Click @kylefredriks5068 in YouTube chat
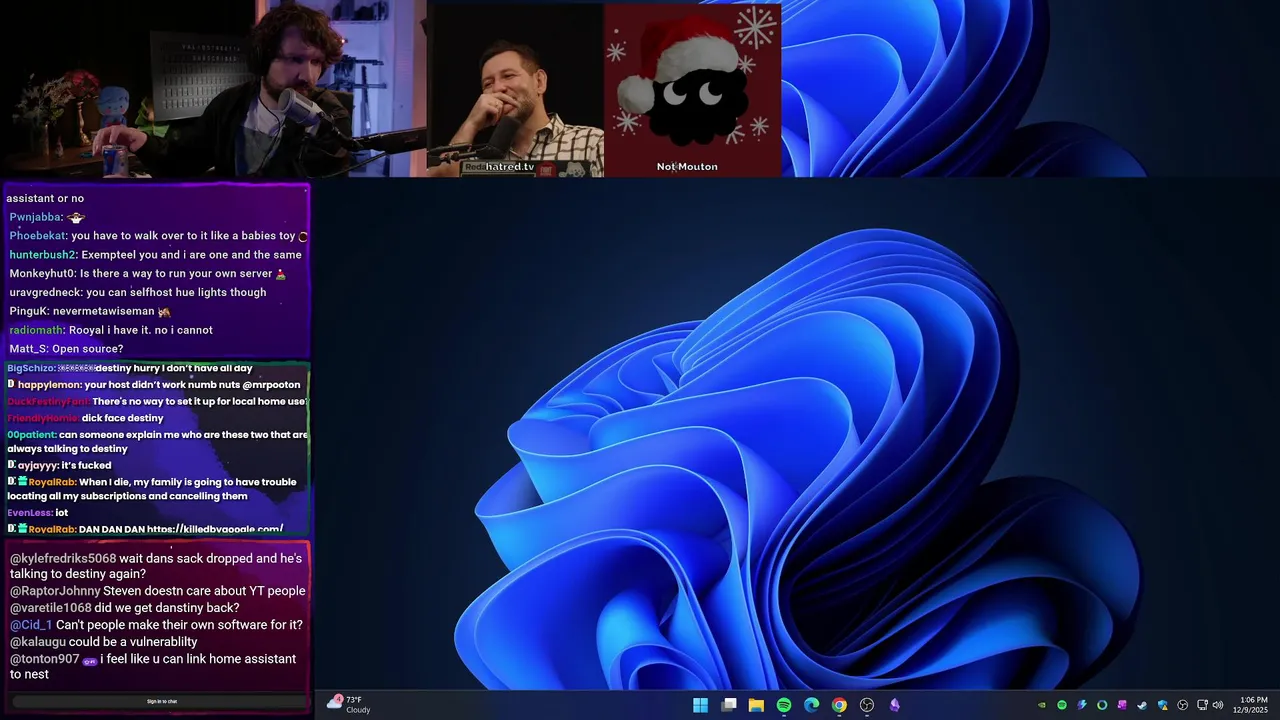Image resolution: width=1280 pixels, height=720 pixels. [63, 559]
